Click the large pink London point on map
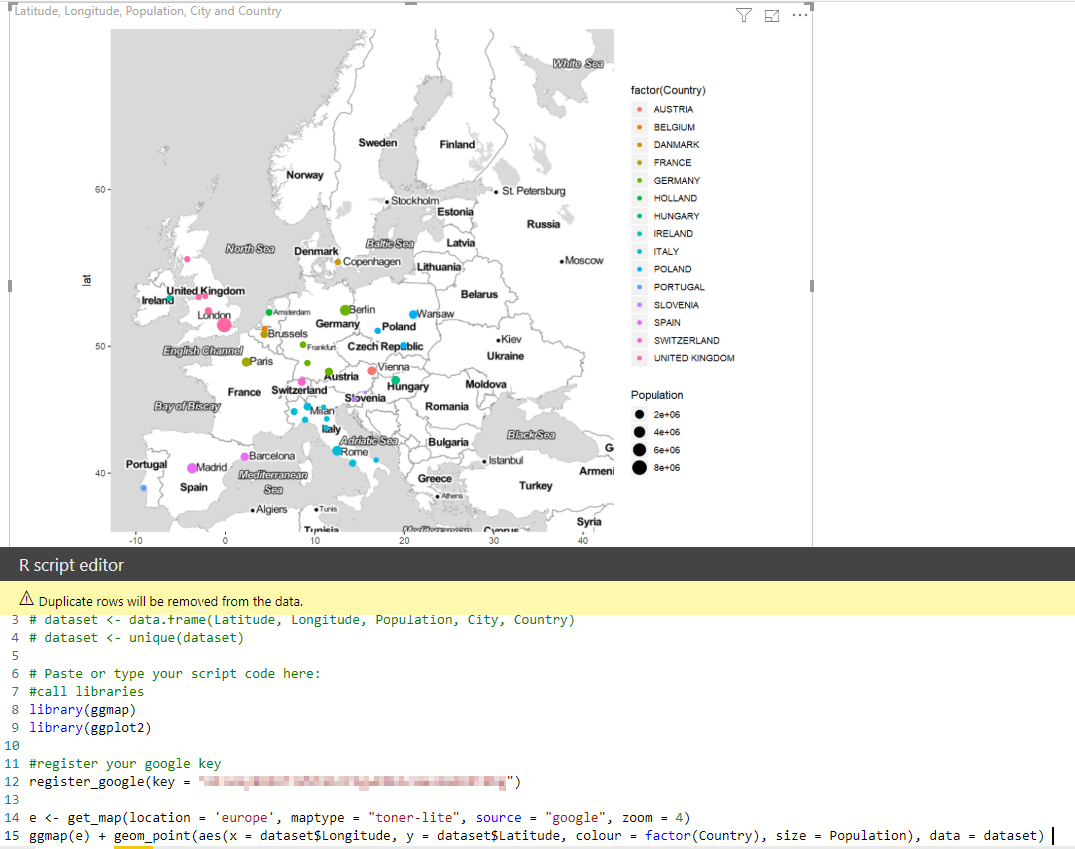The image size is (1075, 849). coord(224,325)
